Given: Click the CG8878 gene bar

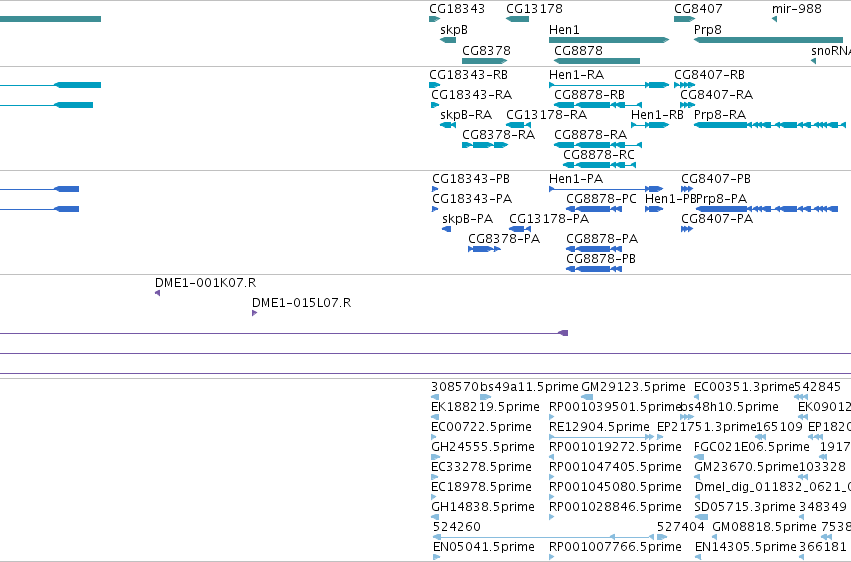Looking at the screenshot, I should point(597,61).
